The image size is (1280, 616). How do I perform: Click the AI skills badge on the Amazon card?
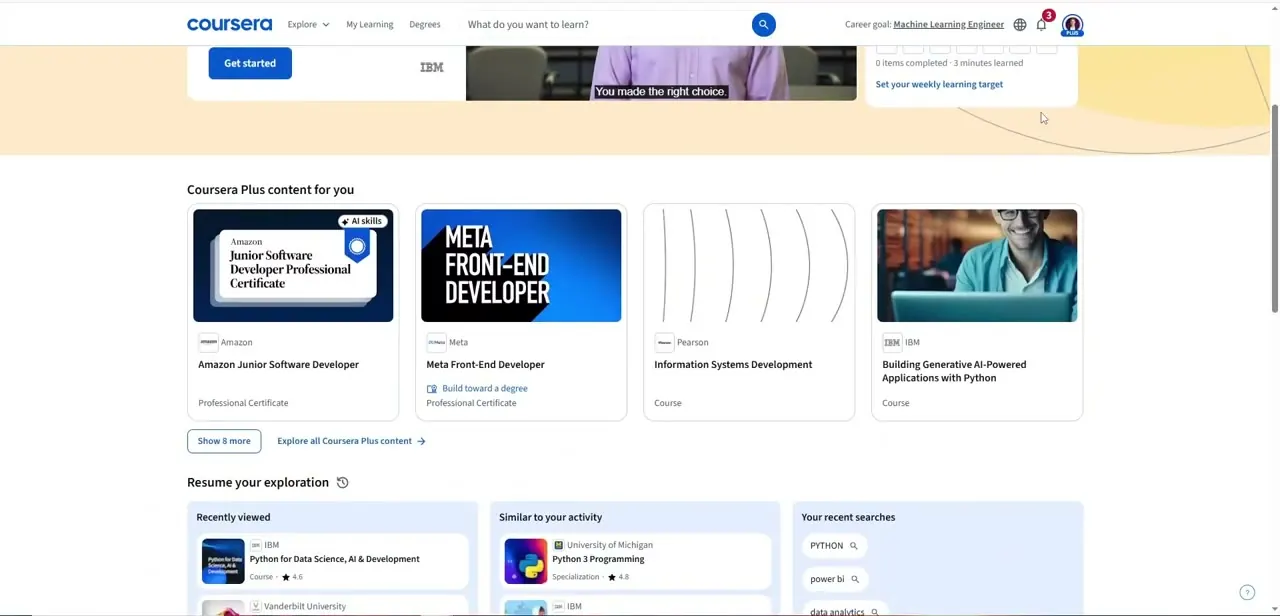tap(362, 221)
